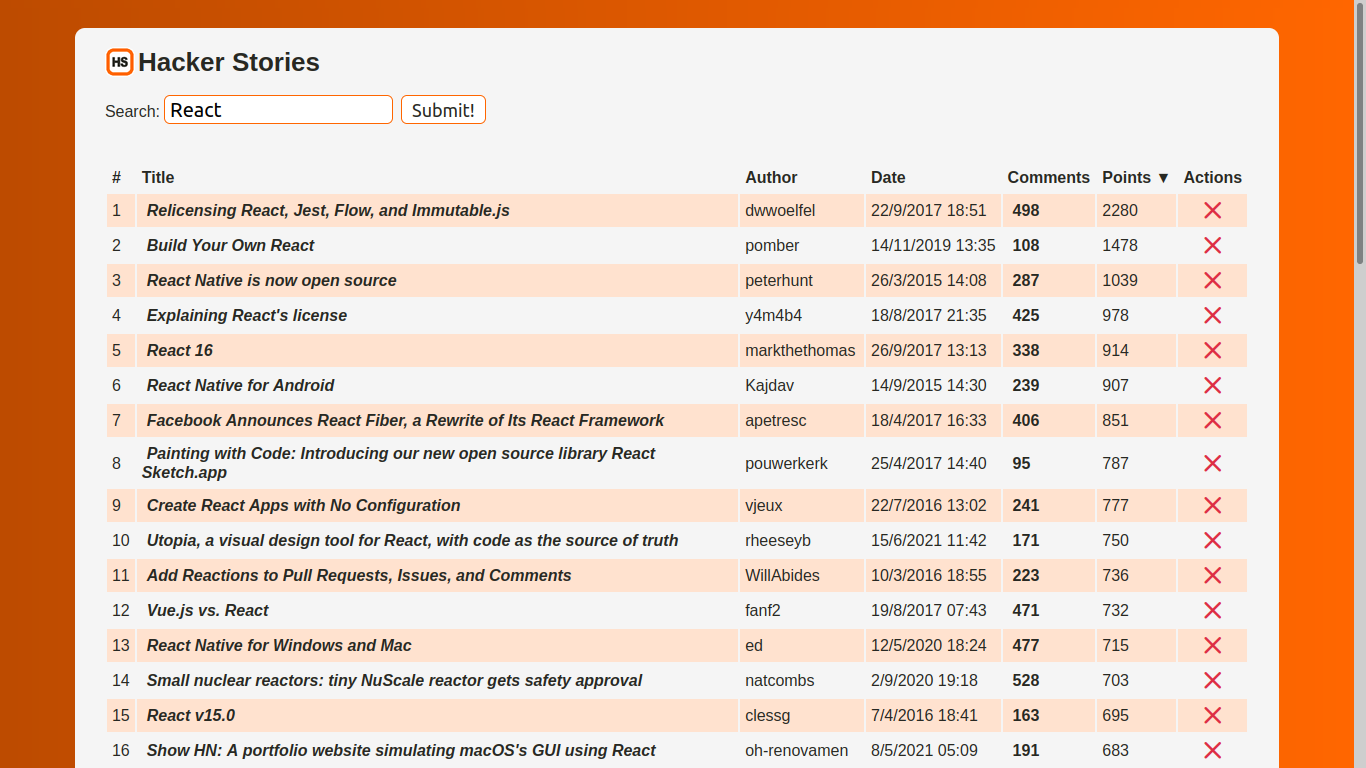The width and height of the screenshot is (1366, 768).
Task: Delete the 'Small nuclear reactors' story
Action: click(1212, 680)
